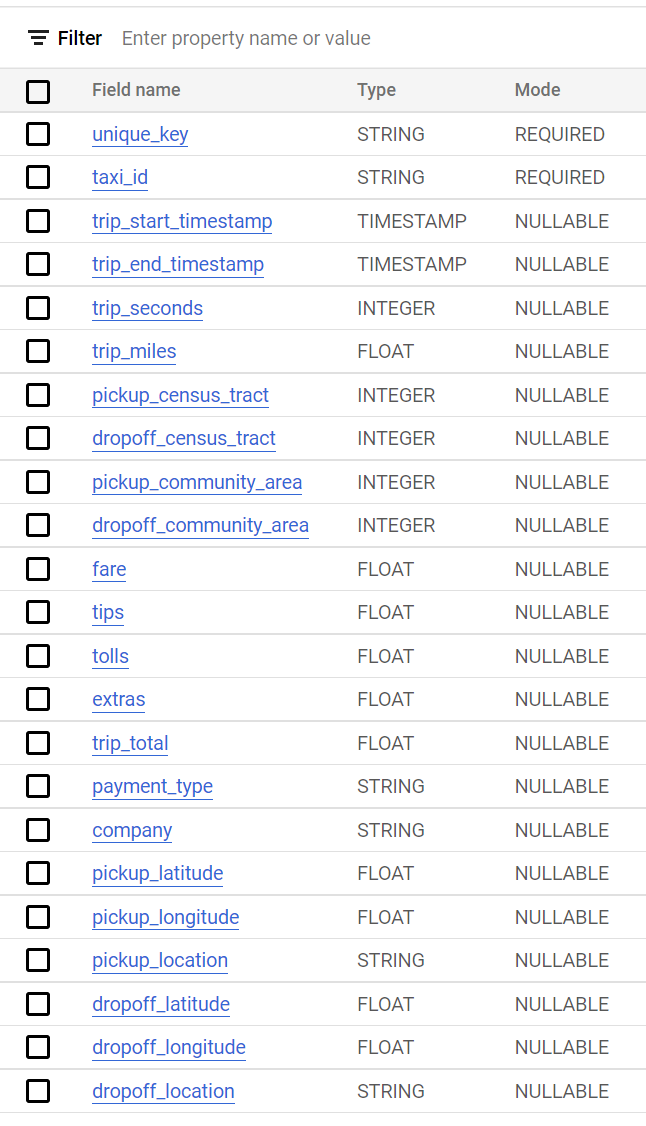Open the trip_start_timestamp field link
The height and width of the screenshot is (1126, 646).
pyautogui.click(x=182, y=221)
